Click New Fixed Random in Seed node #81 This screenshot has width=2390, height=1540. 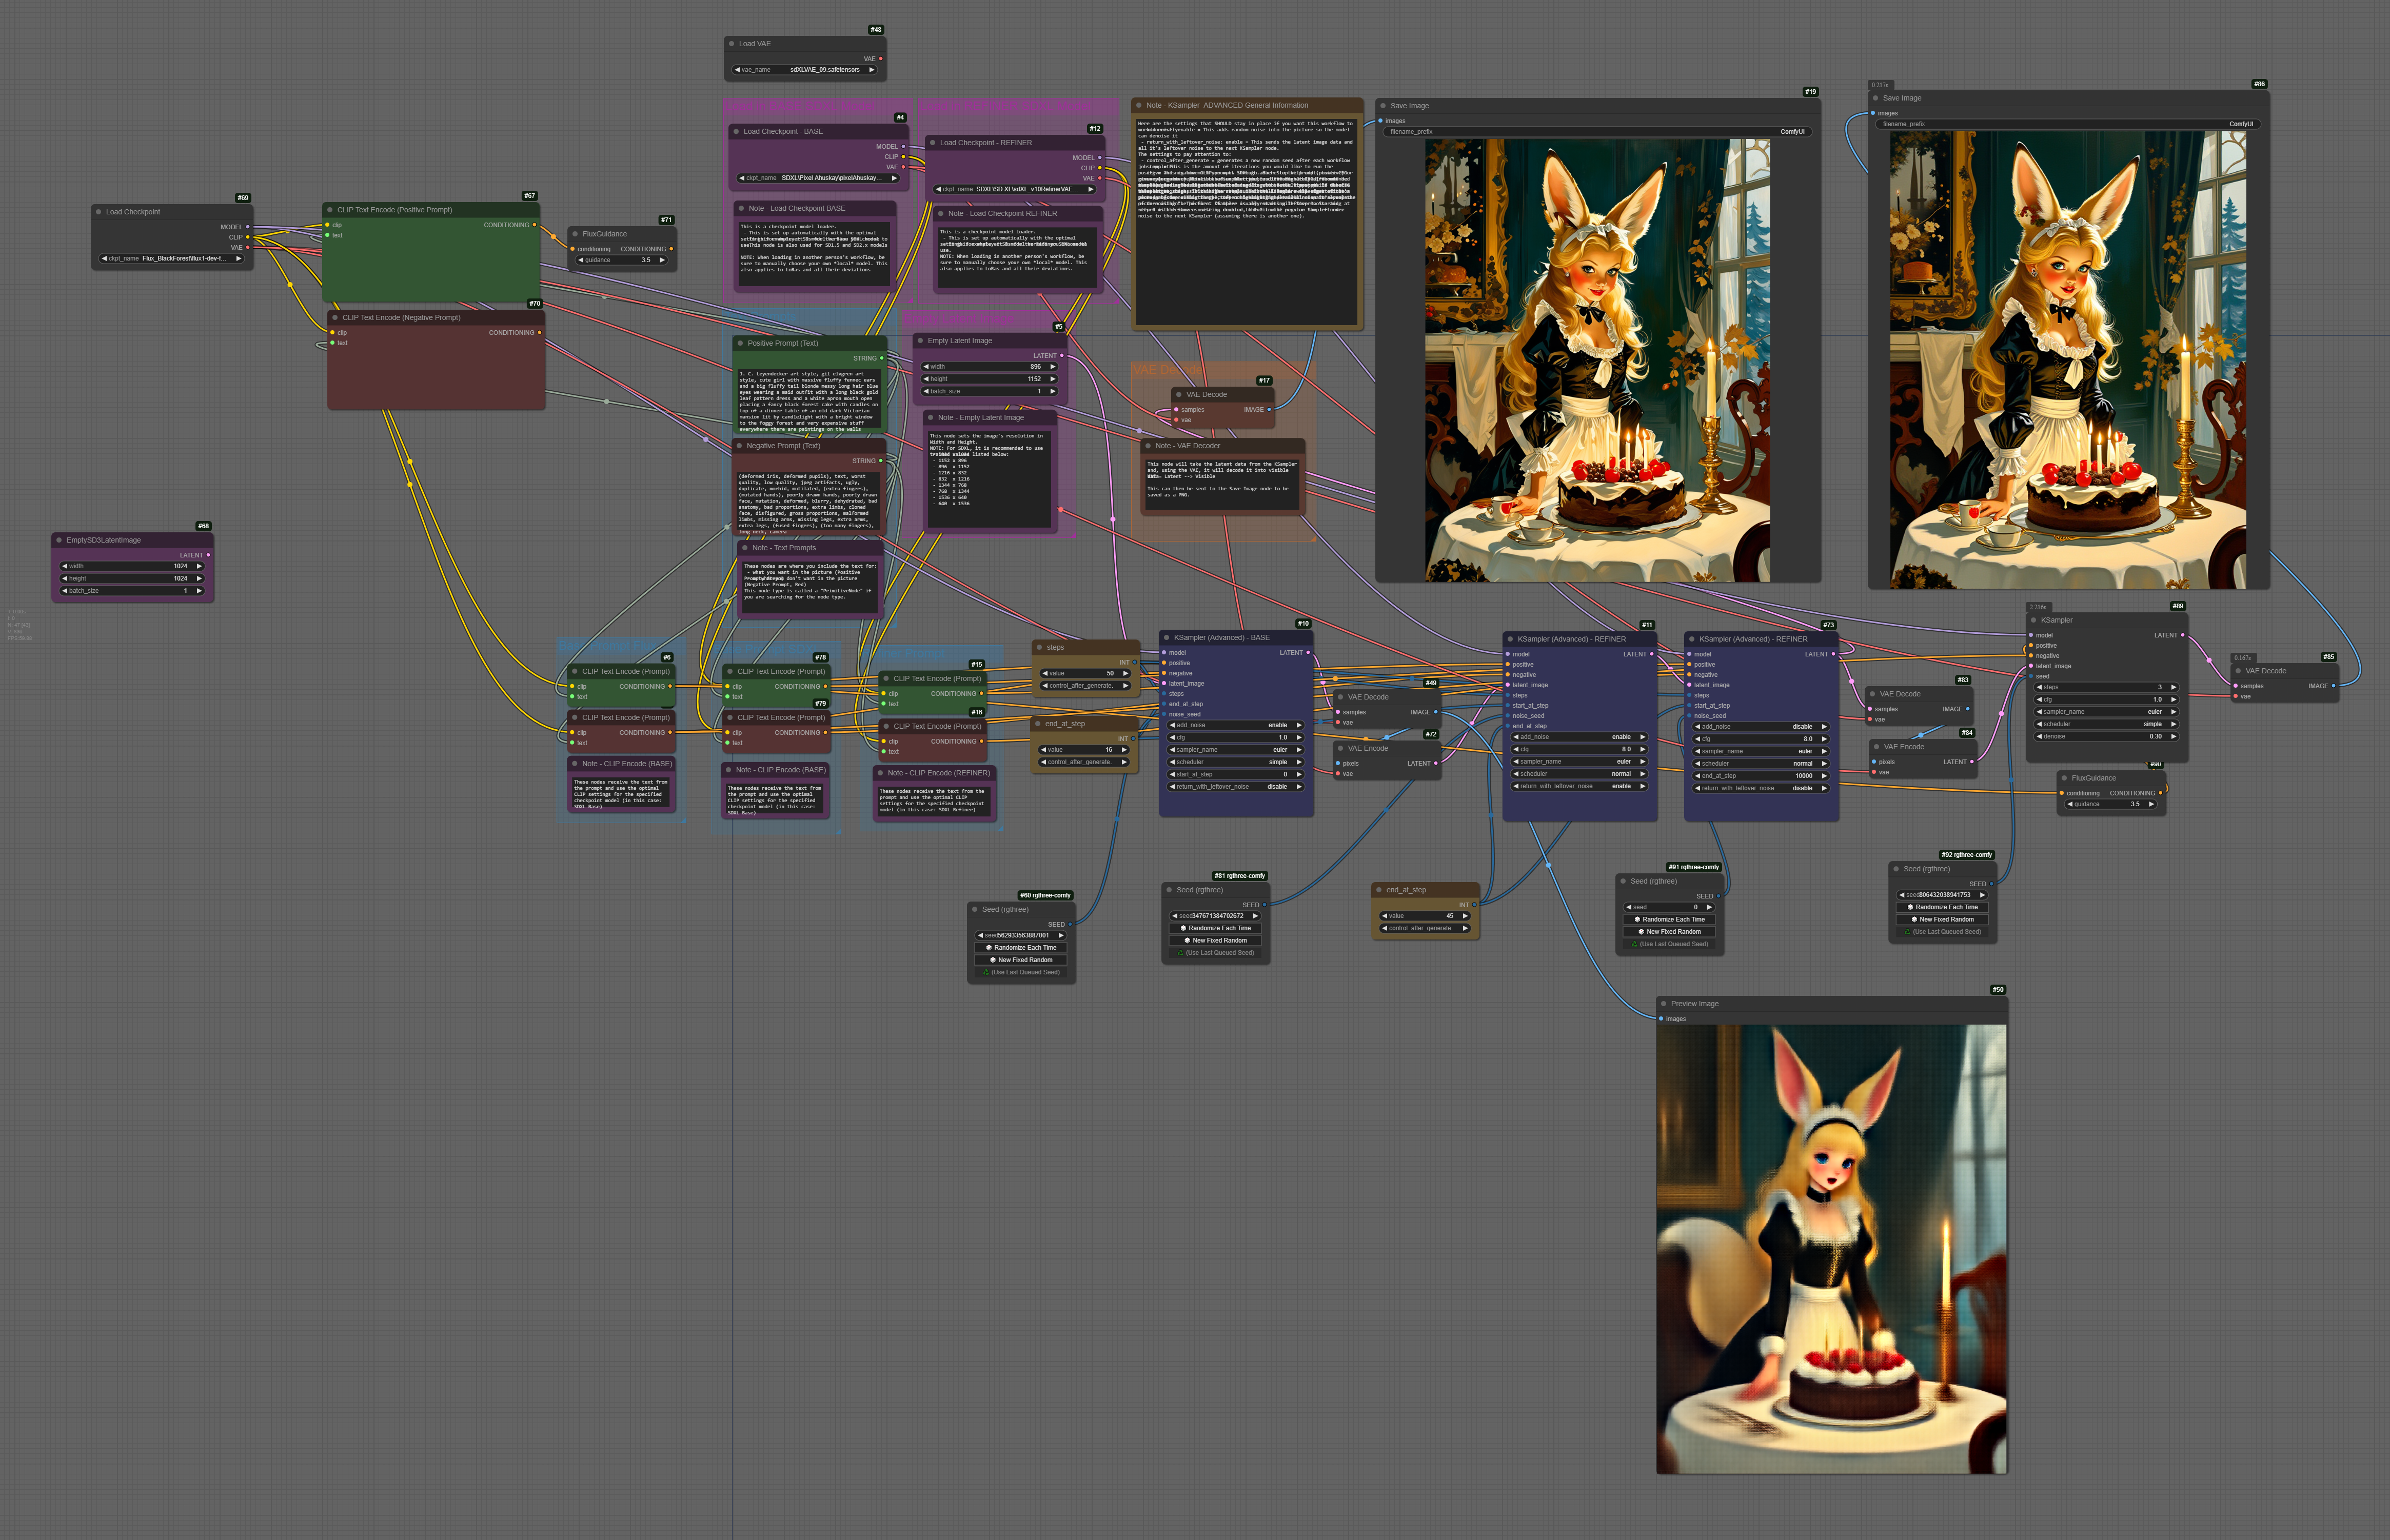(1215, 941)
